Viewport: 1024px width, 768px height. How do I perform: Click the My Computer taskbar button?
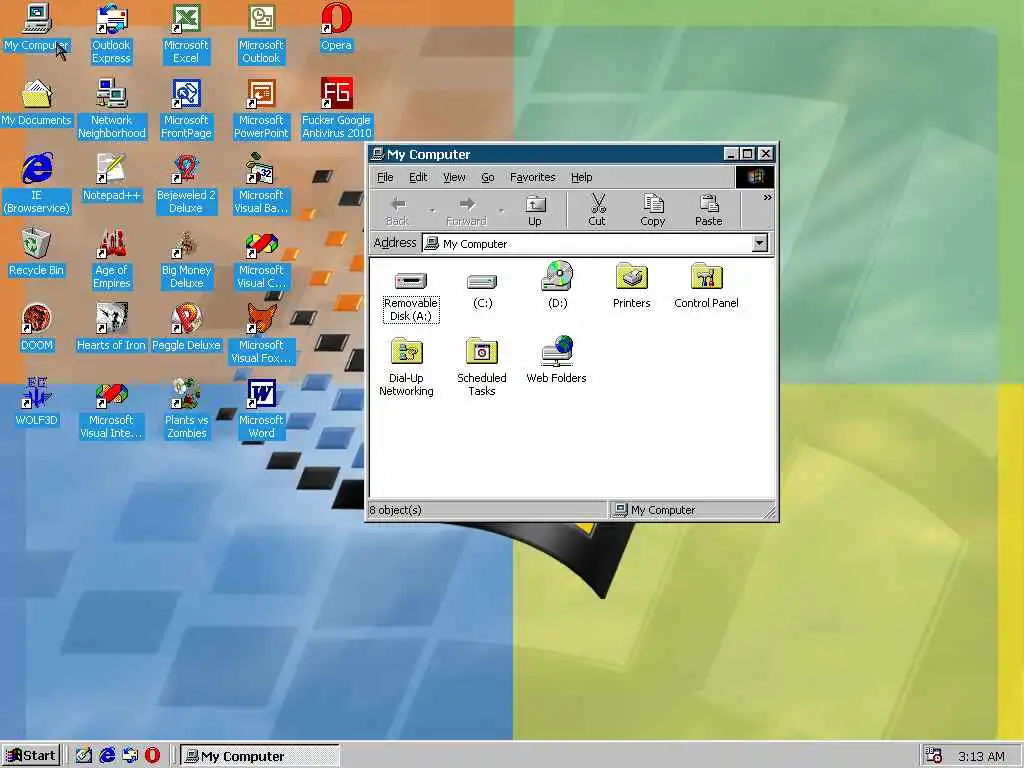[260, 756]
